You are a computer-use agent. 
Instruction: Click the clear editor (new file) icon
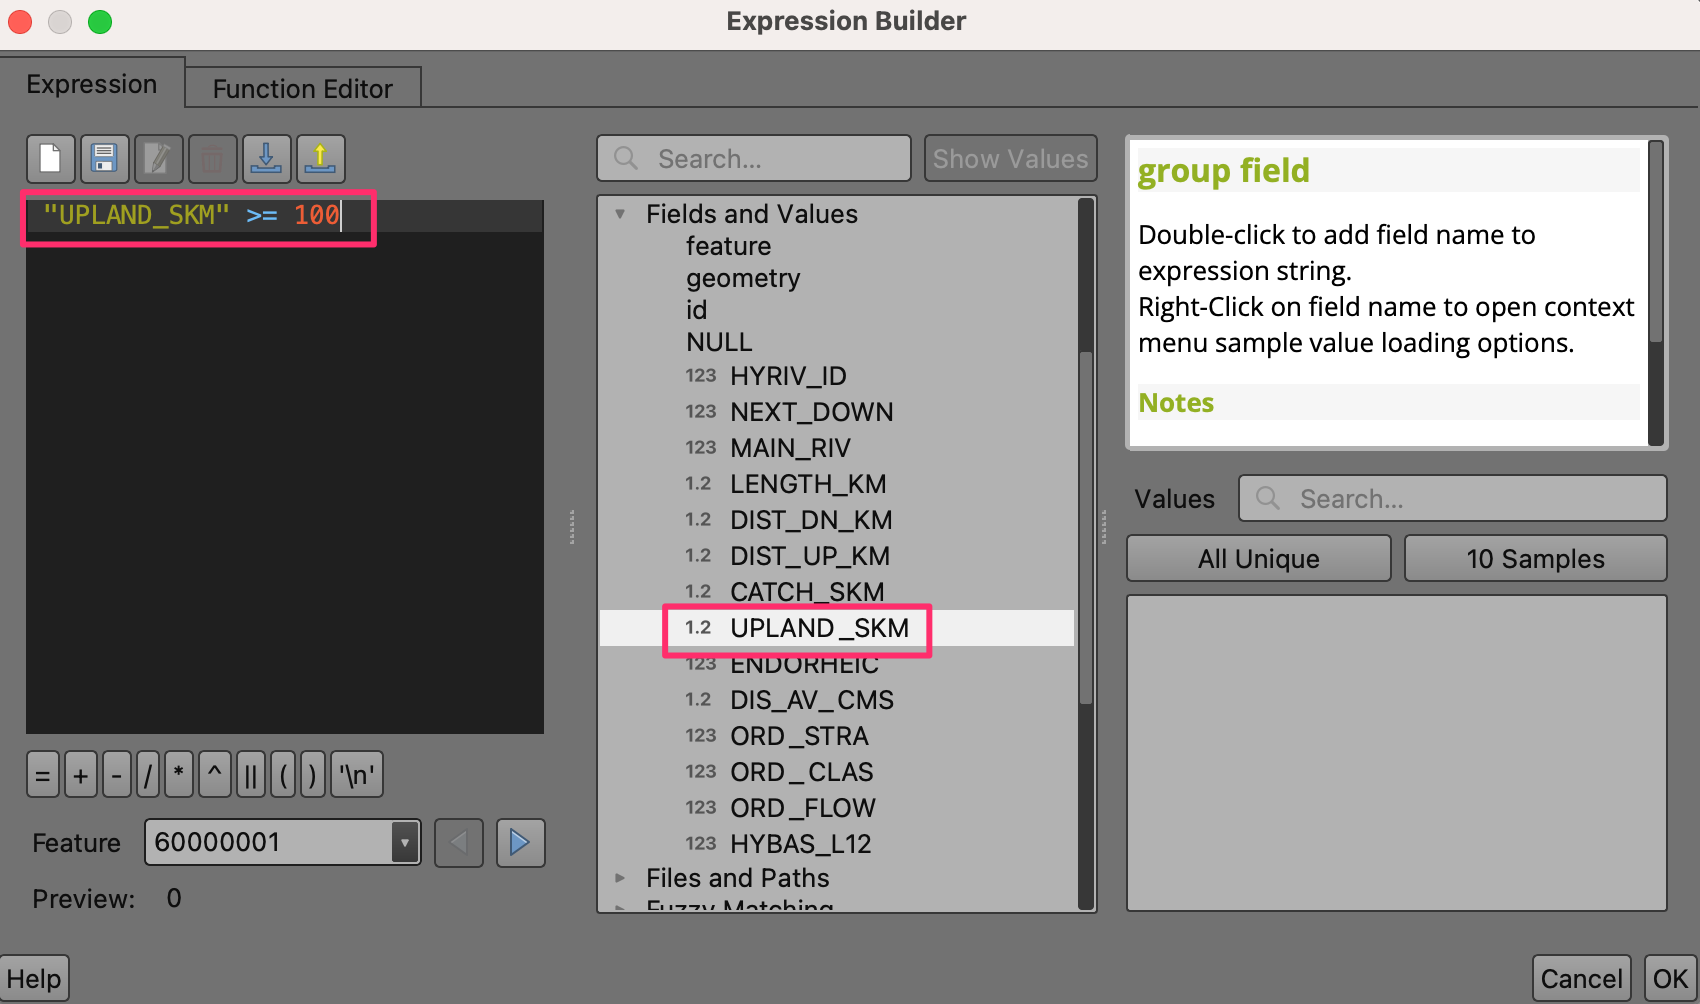tap(50, 159)
